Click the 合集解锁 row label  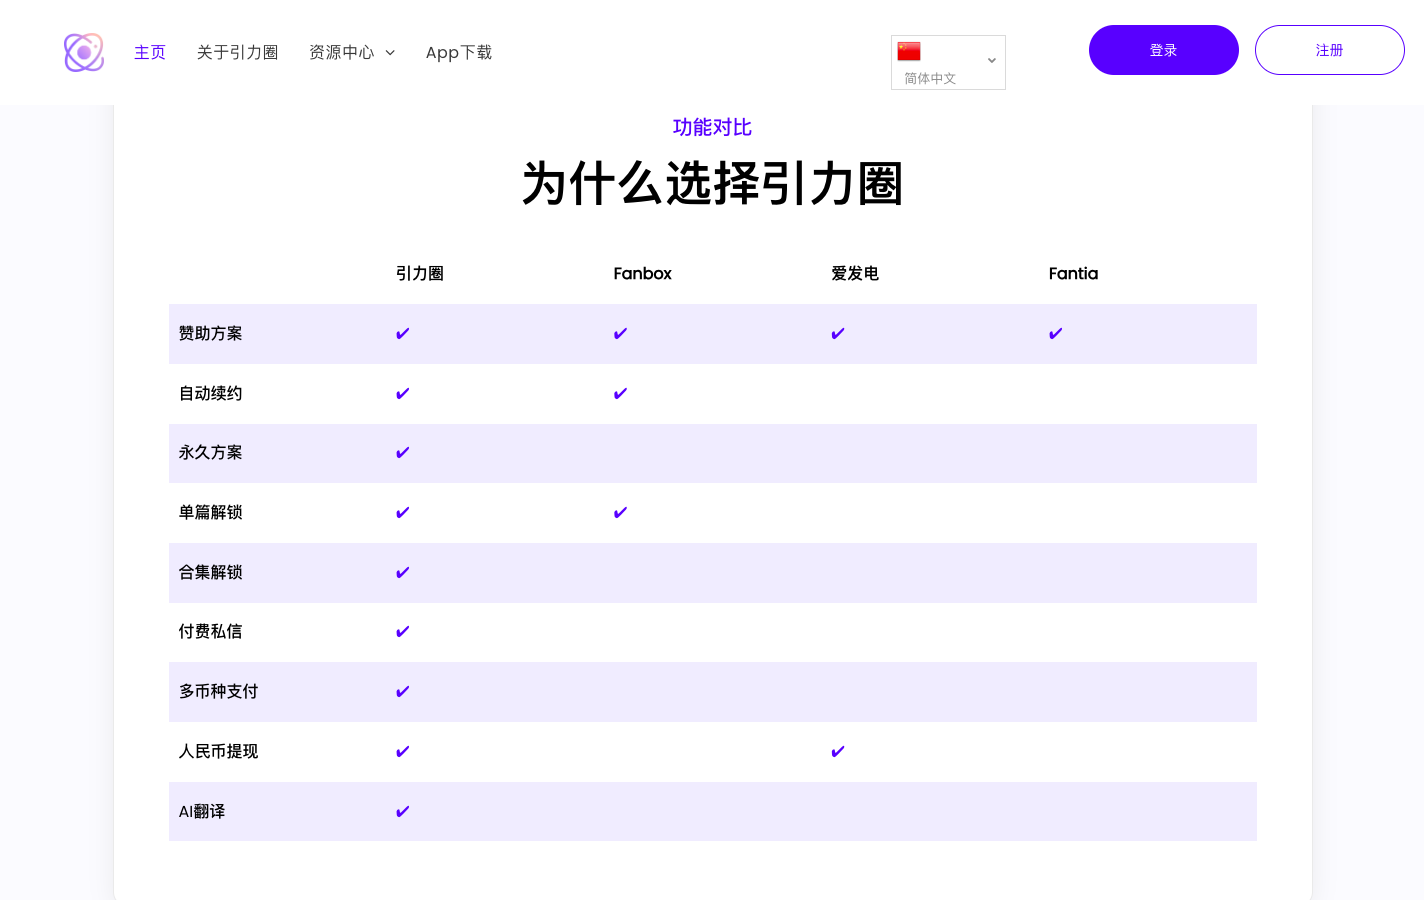211,572
